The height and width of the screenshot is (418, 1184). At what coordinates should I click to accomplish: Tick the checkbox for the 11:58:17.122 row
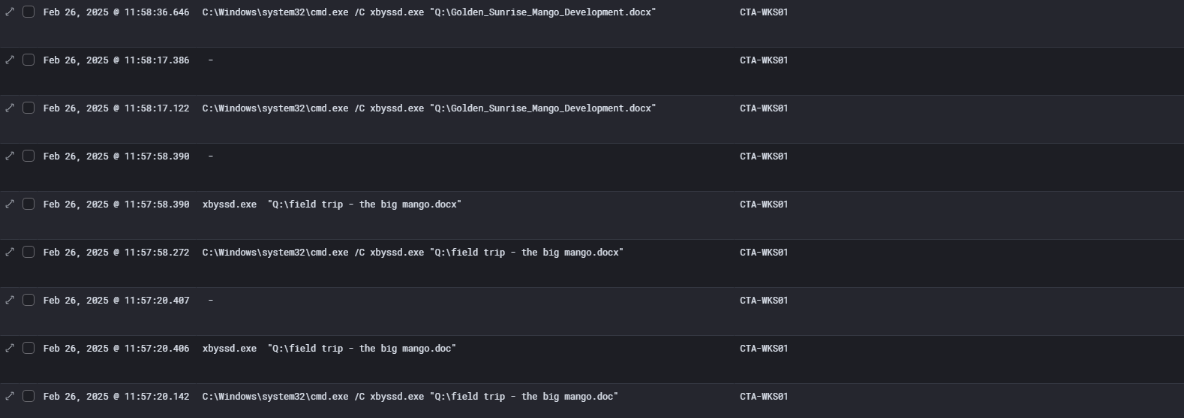pyautogui.click(x=28, y=108)
